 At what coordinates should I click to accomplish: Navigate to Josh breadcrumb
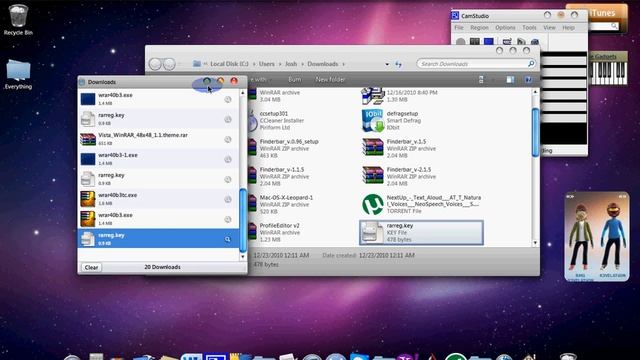point(291,64)
